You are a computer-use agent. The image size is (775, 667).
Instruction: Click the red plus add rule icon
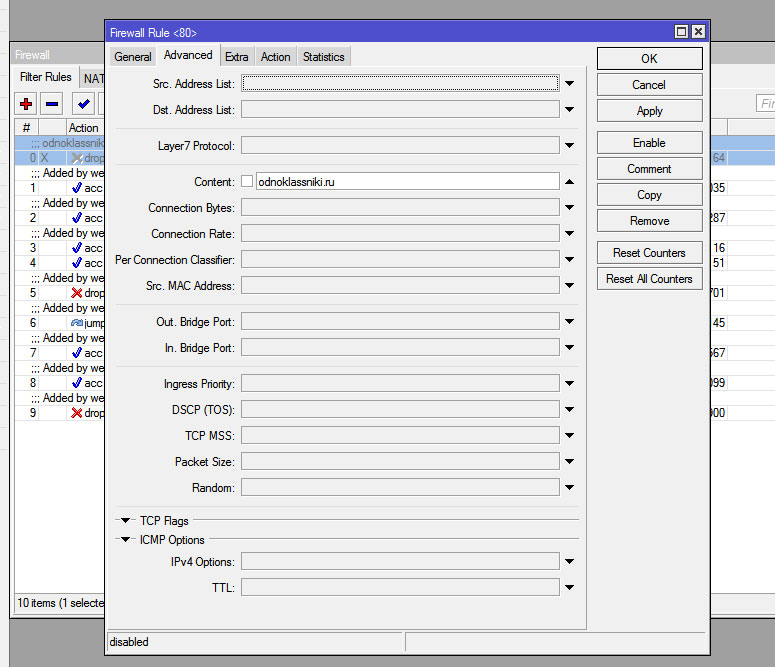tap(26, 104)
